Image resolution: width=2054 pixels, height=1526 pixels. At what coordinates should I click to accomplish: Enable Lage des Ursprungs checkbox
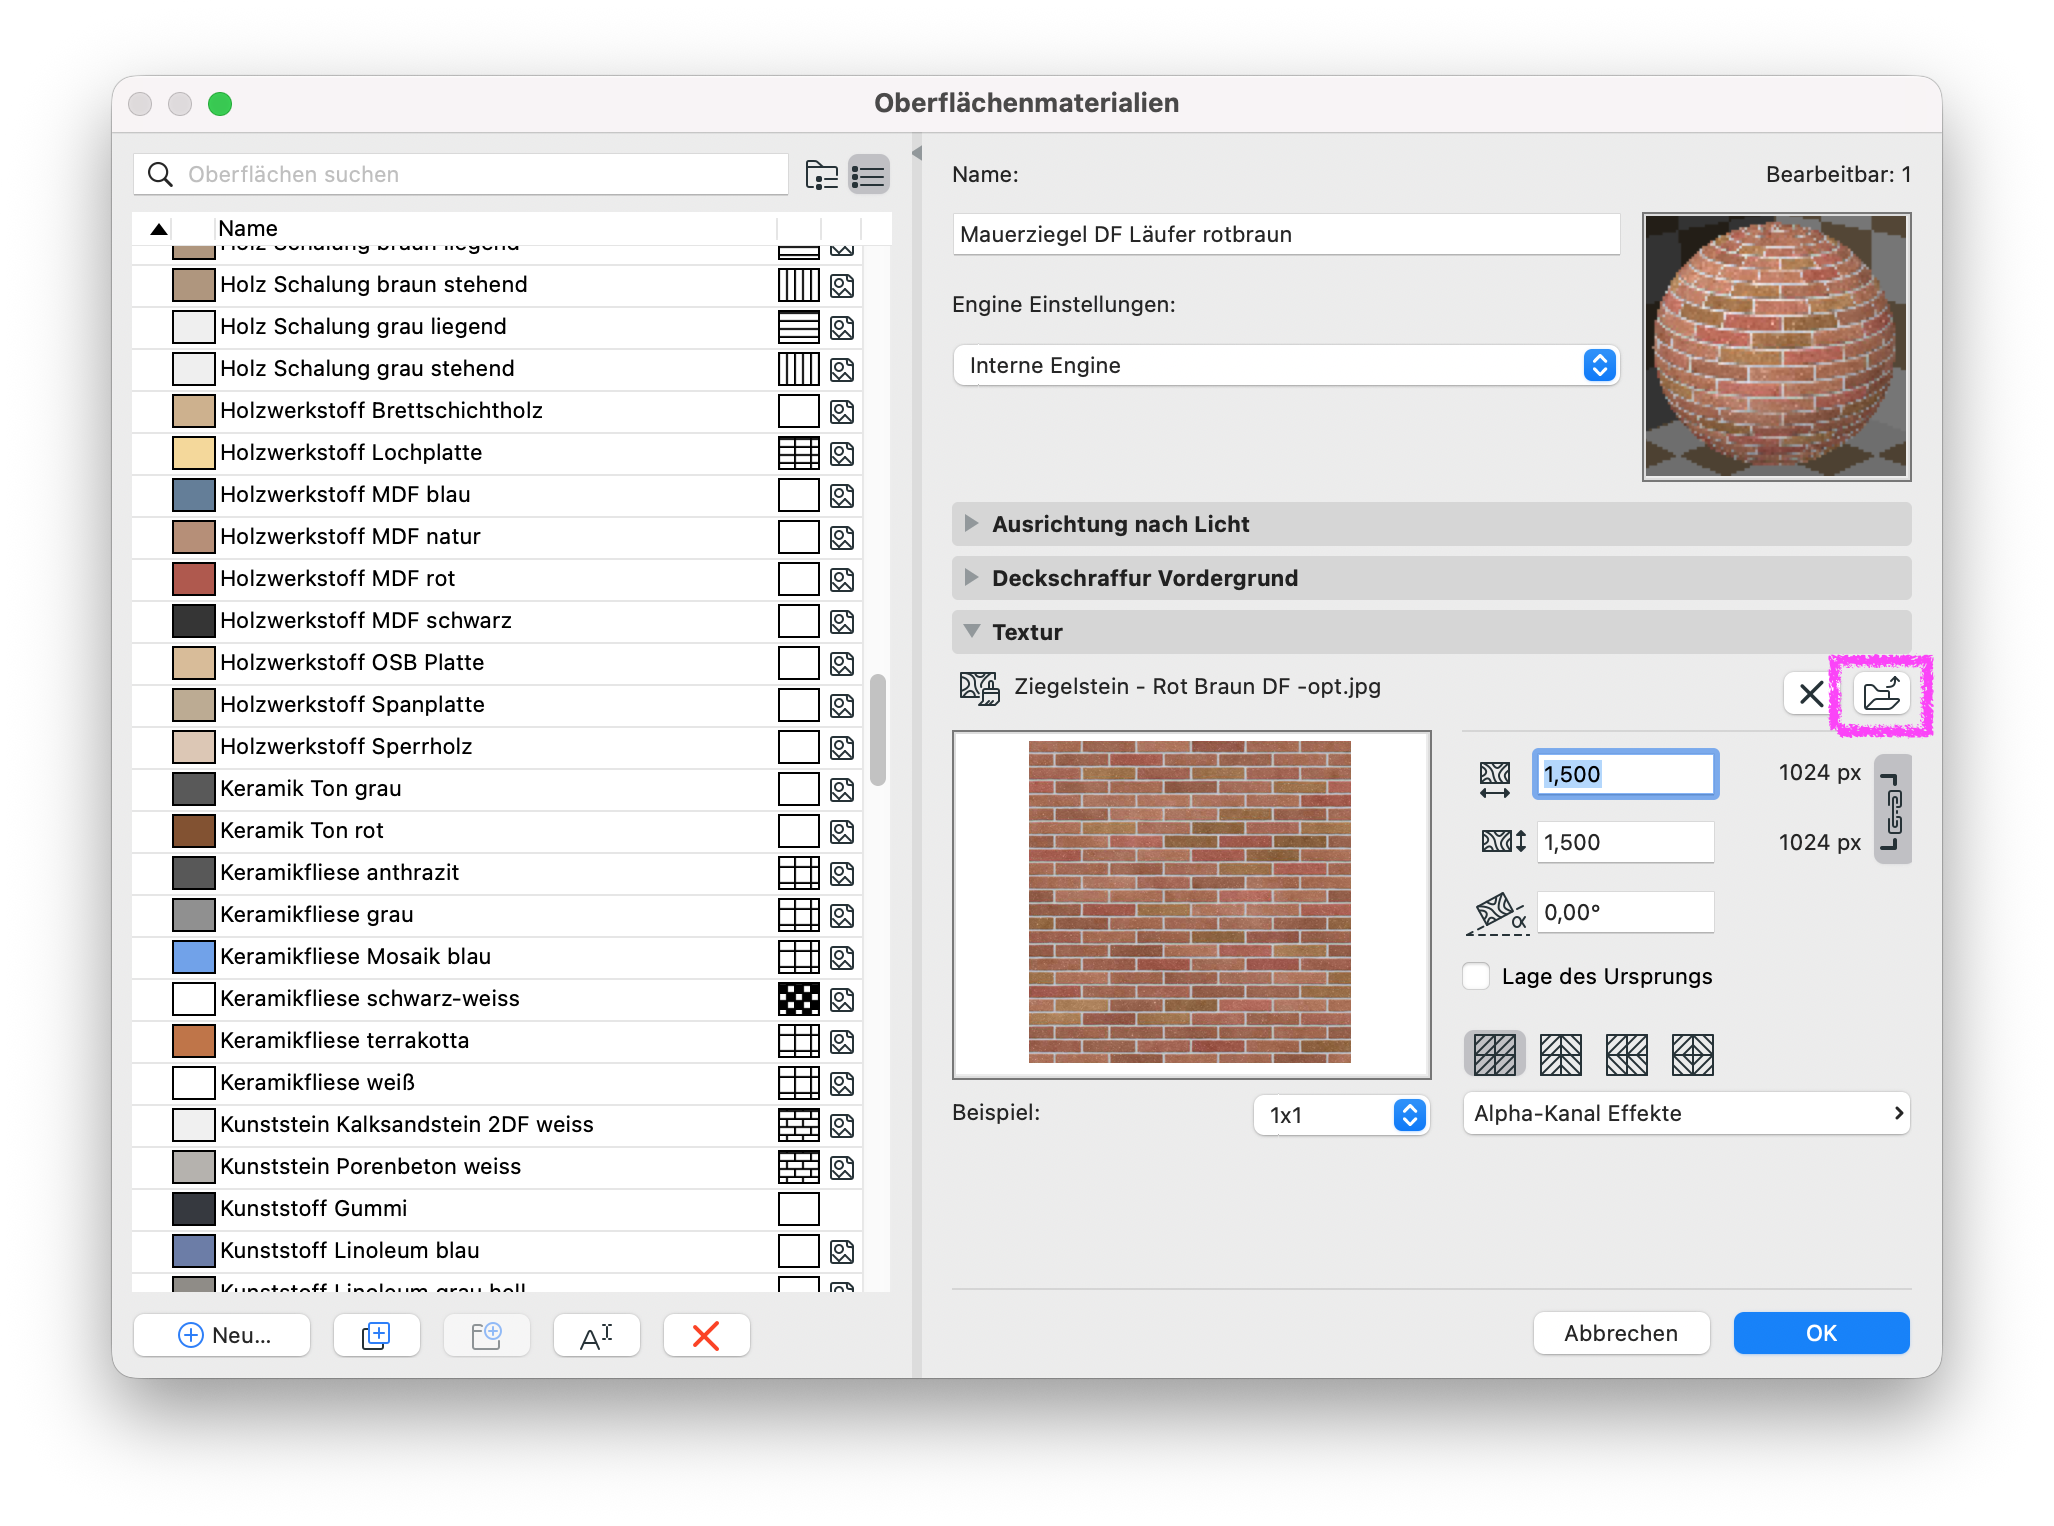pyautogui.click(x=1476, y=976)
